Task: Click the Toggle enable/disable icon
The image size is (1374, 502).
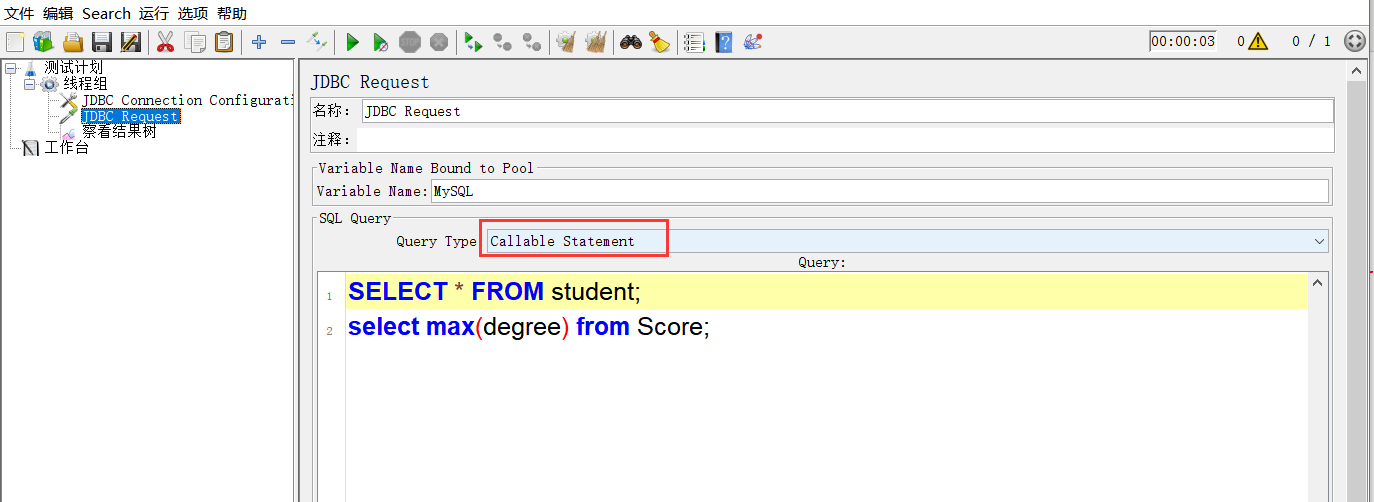Action: 317,42
